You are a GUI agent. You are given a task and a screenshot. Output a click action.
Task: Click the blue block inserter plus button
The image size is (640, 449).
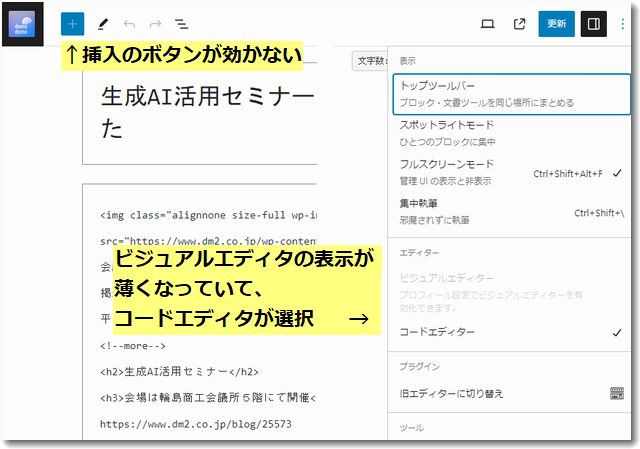pyautogui.click(x=72, y=24)
